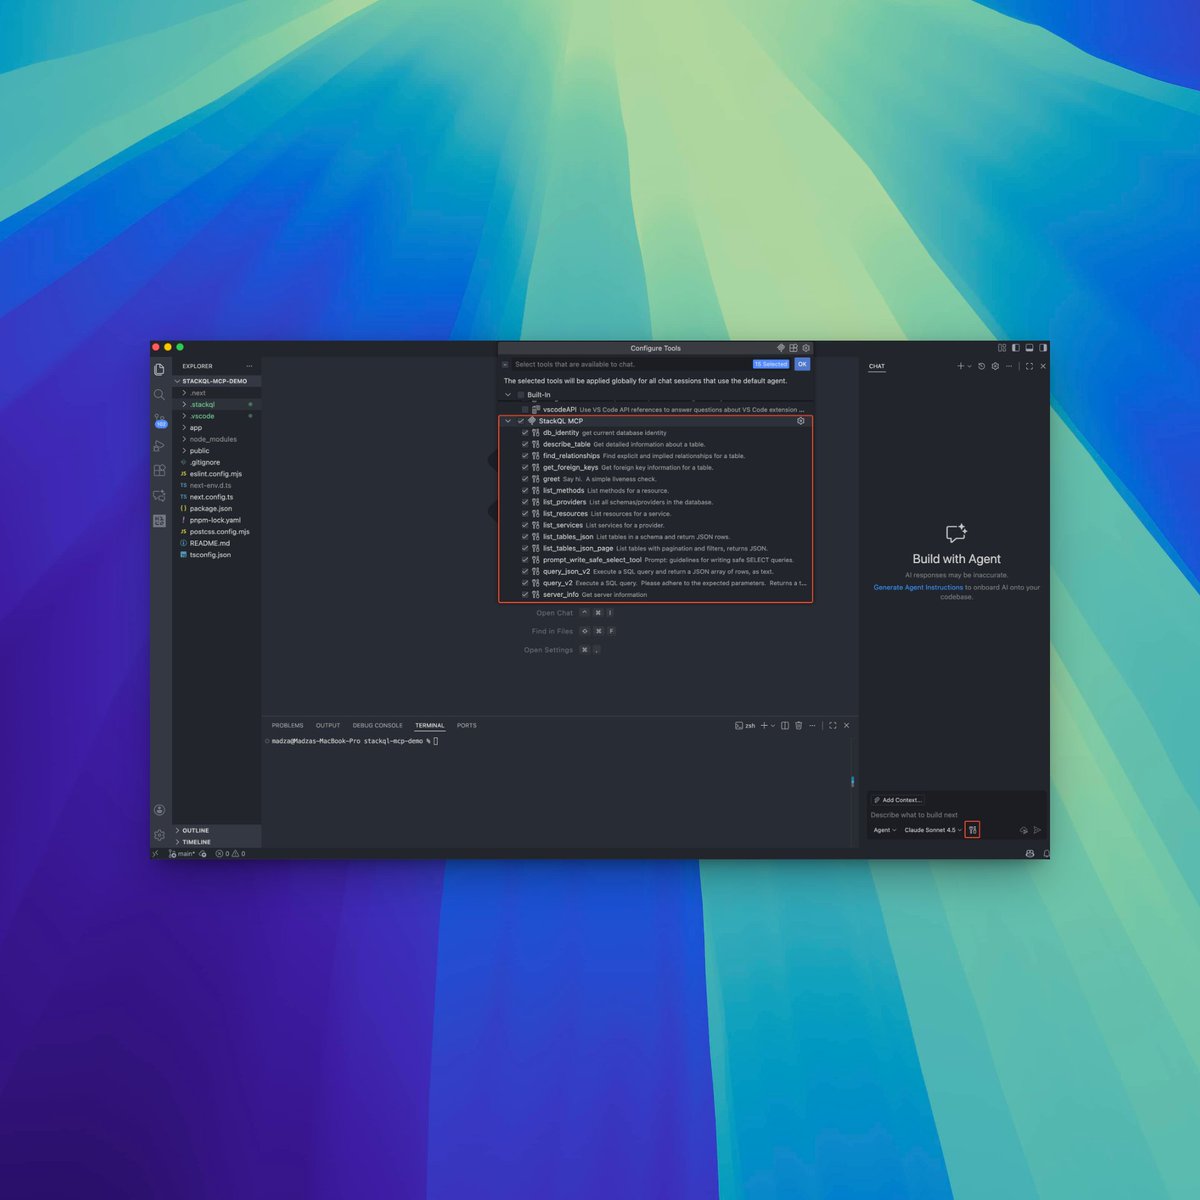The image size is (1200, 1200).
Task: Toggle the primary sidebar layout icon
Action: click(x=1015, y=348)
